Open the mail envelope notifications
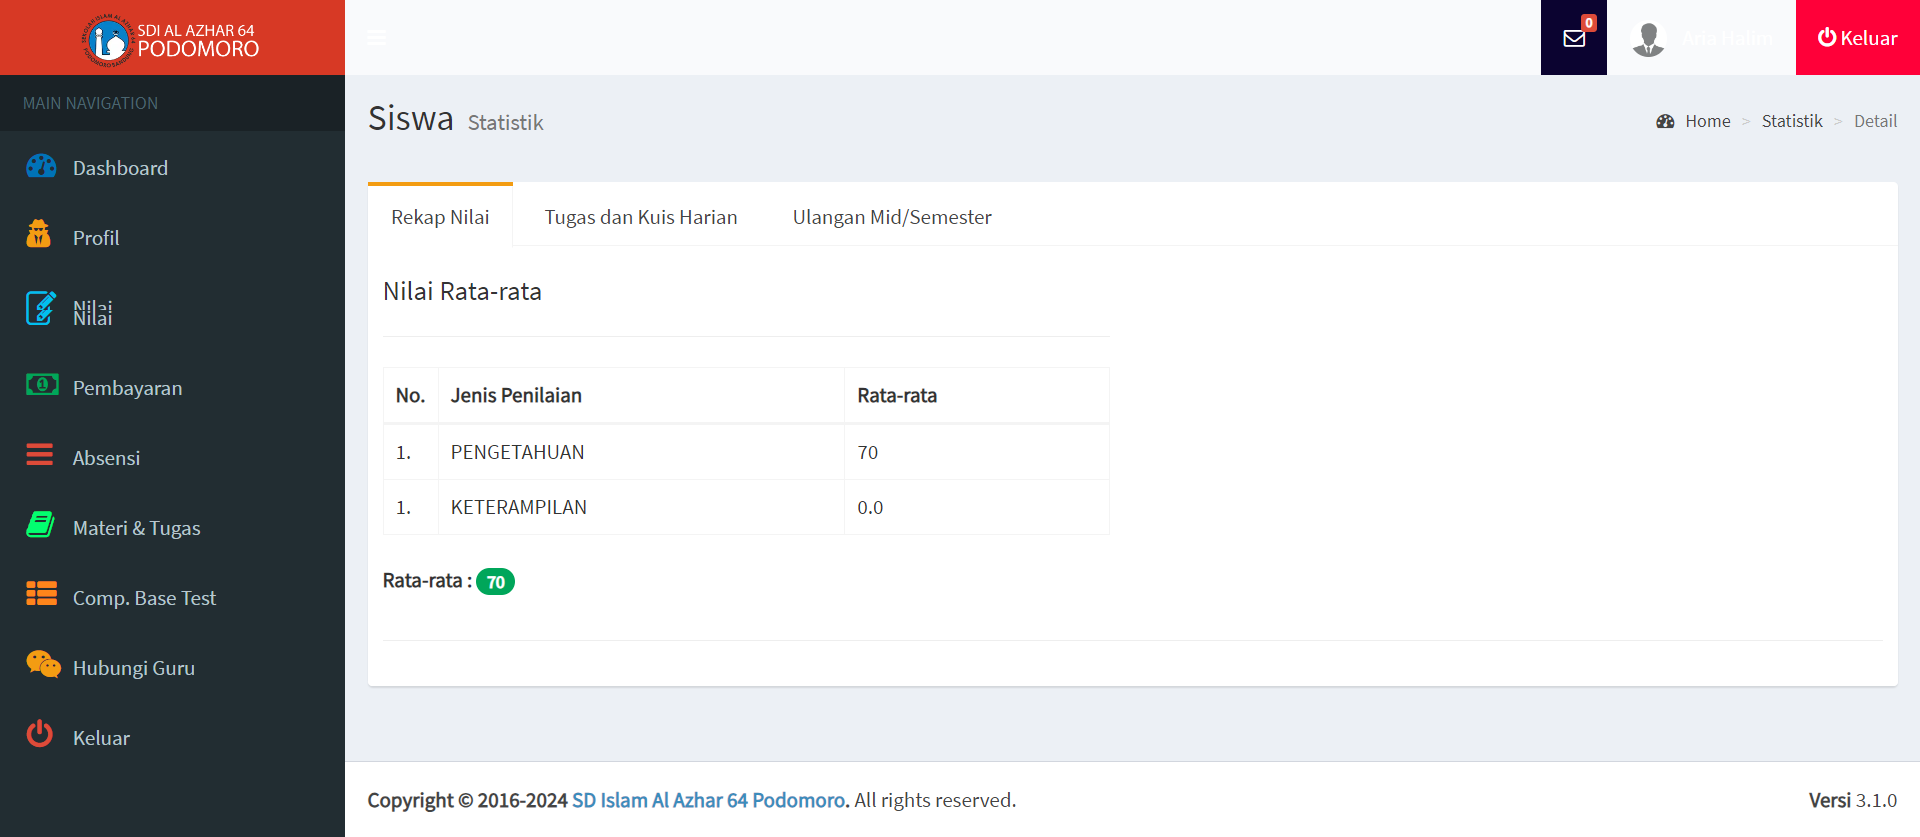Screen dimensions: 1920x837 pos(1573,38)
